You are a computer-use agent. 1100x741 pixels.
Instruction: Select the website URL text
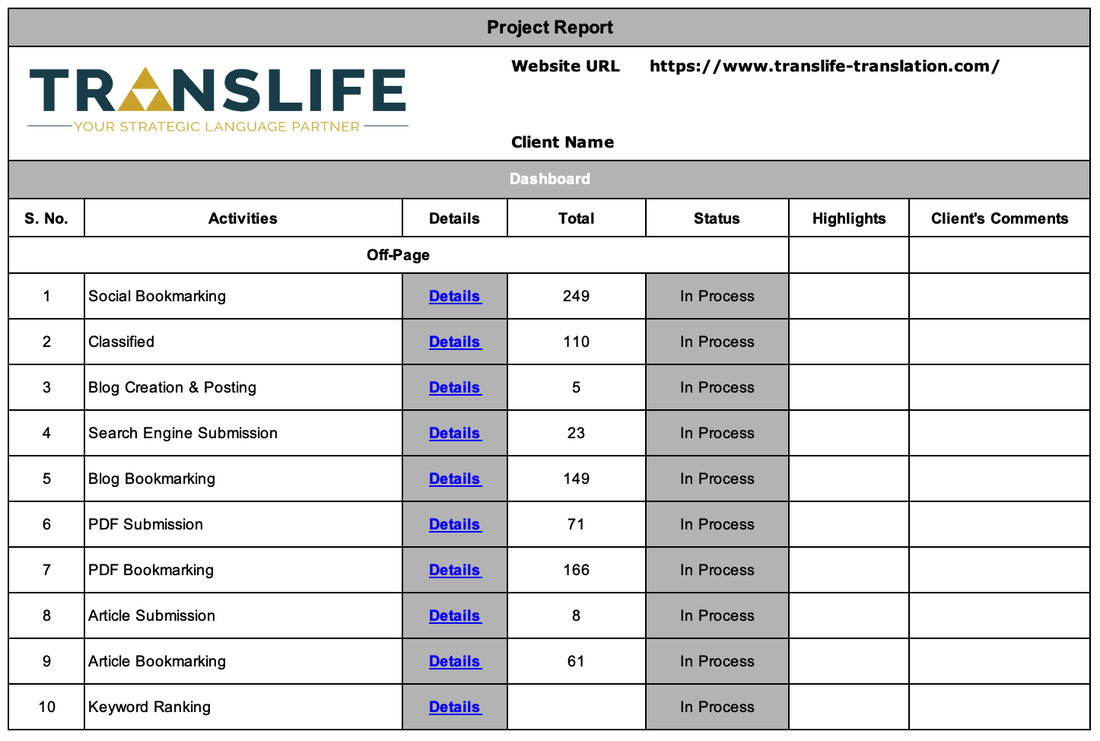coord(824,67)
